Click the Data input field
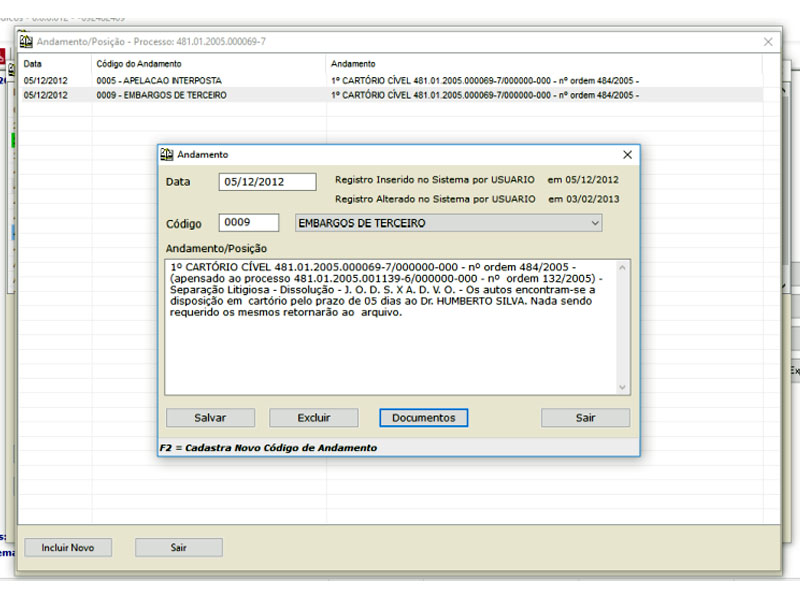Screen dimensions: 800x600 (x=267, y=181)
